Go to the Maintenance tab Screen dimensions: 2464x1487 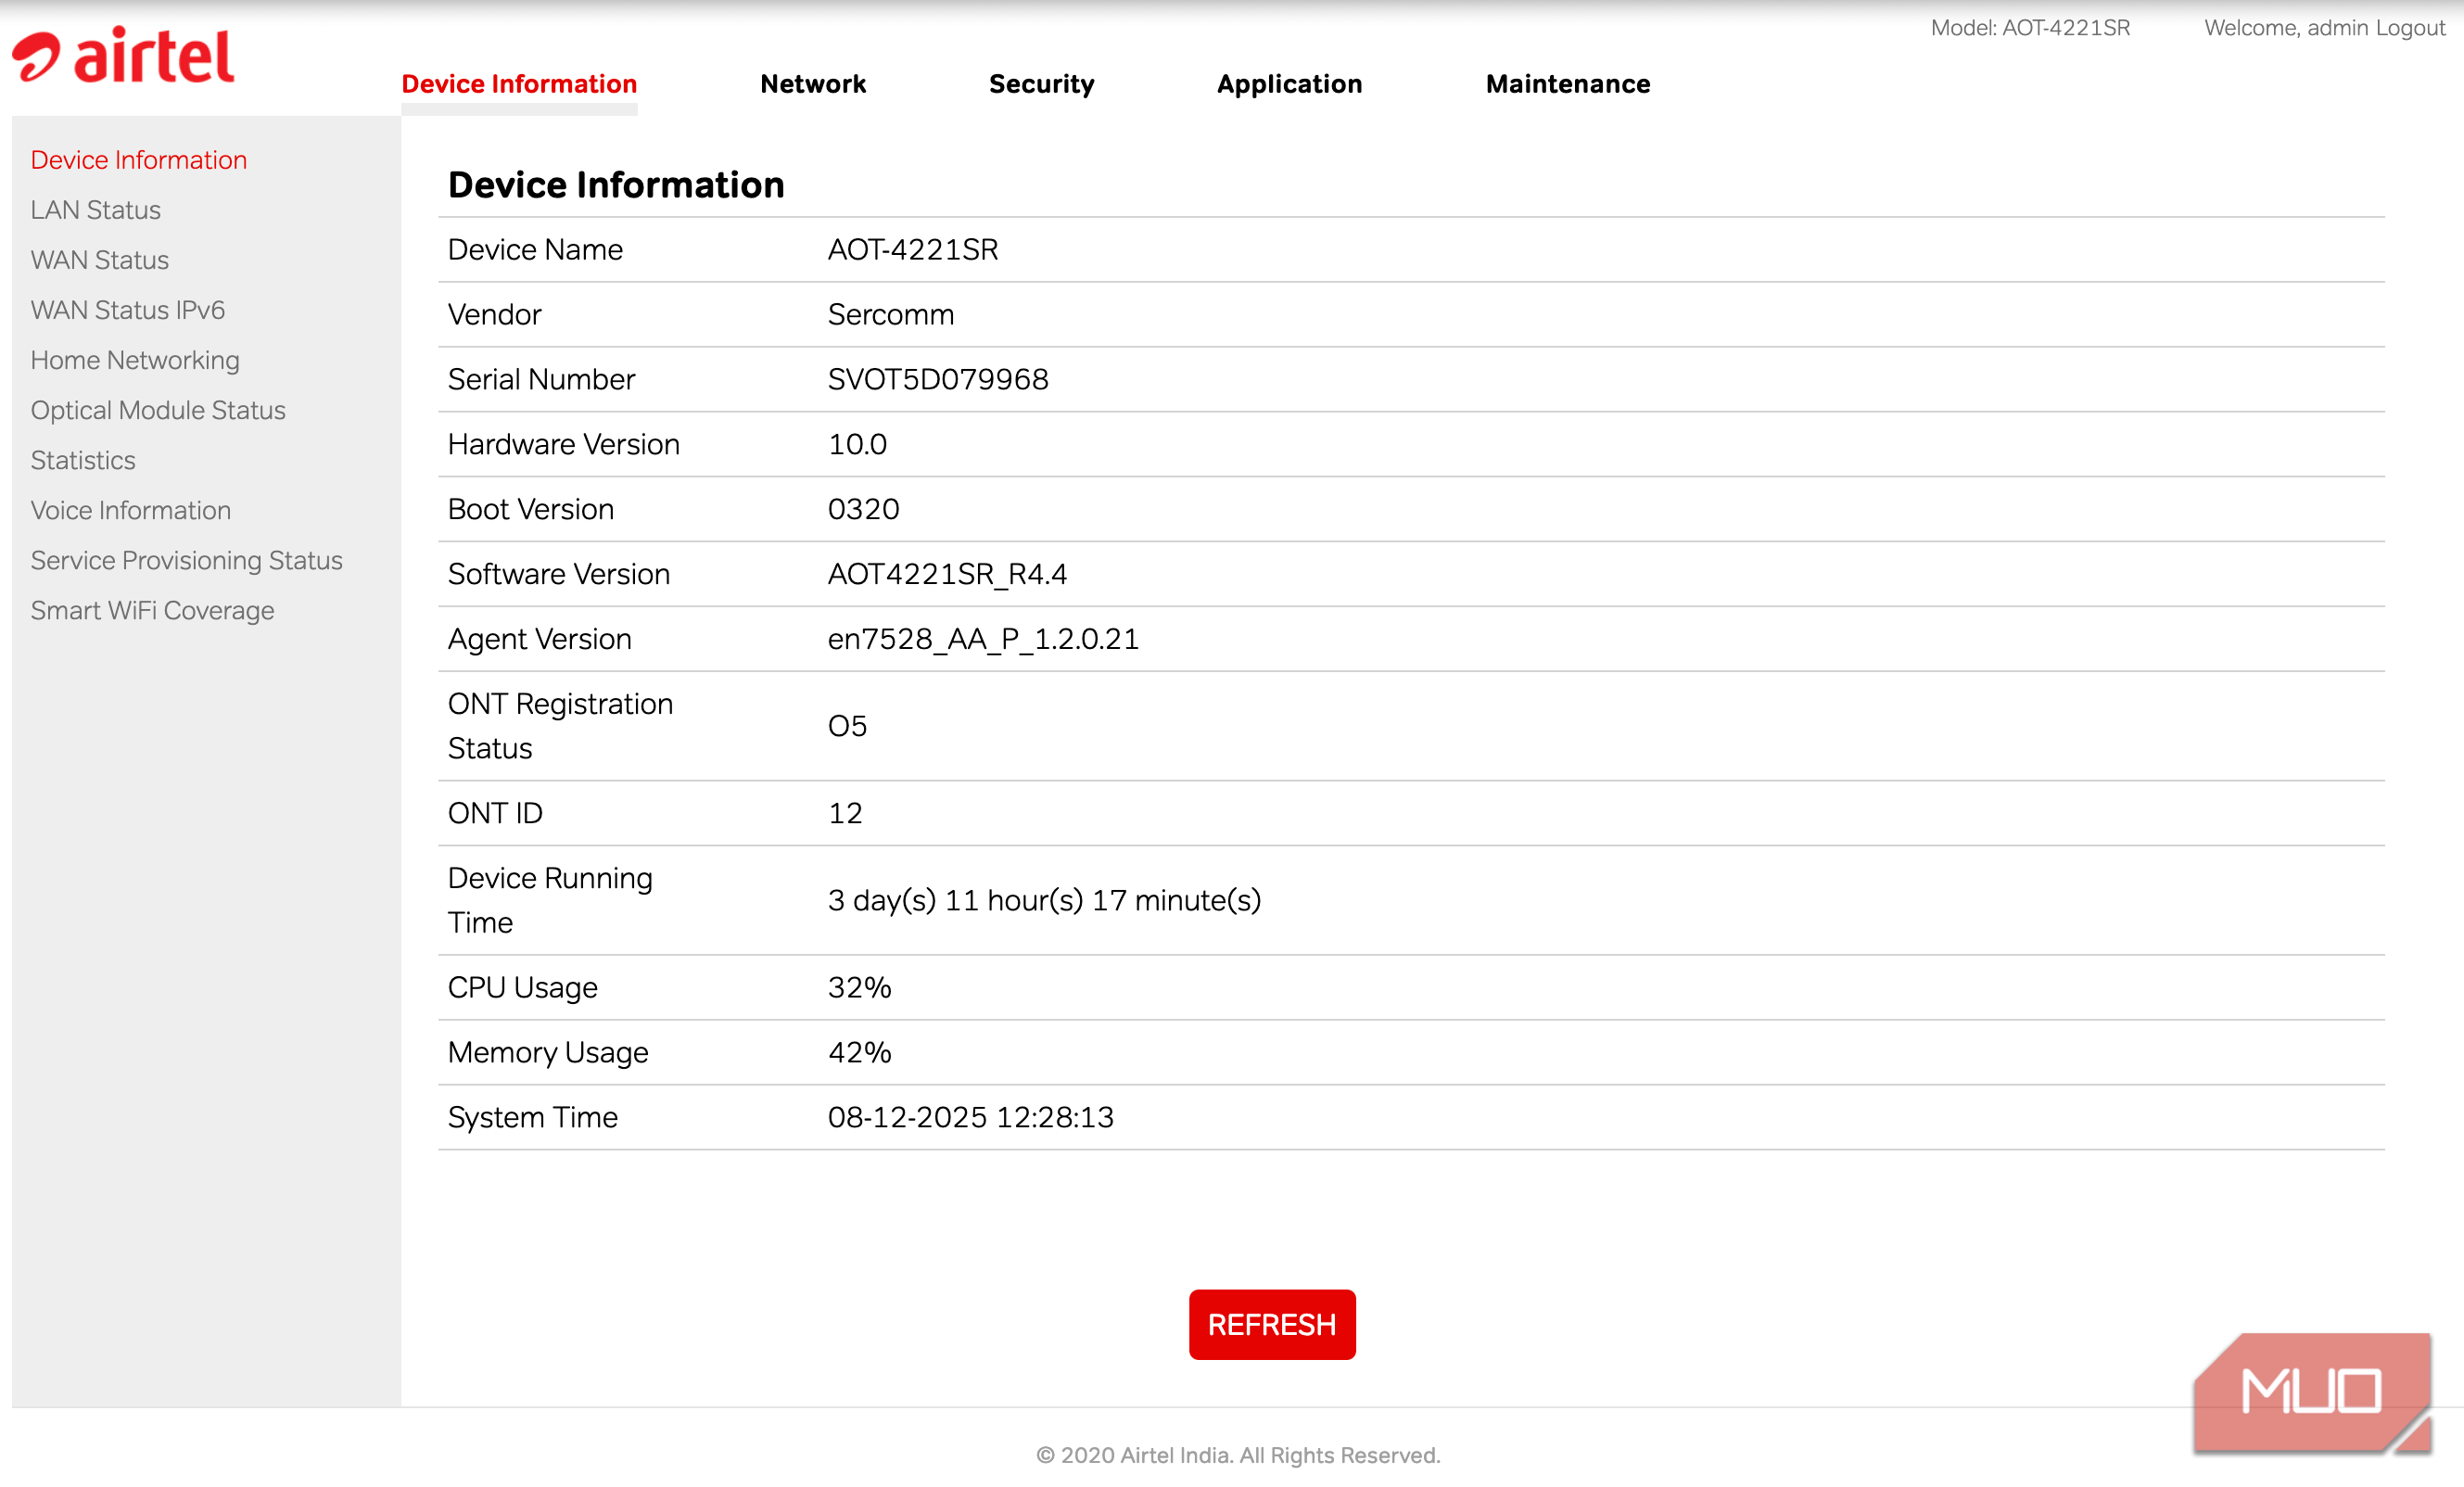(1567, 84)
